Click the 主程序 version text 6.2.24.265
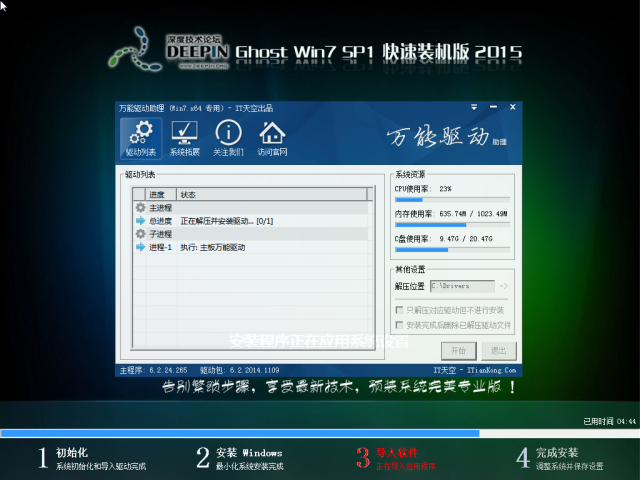The height and width of the screenshot is (480, 640). (168, 370)
